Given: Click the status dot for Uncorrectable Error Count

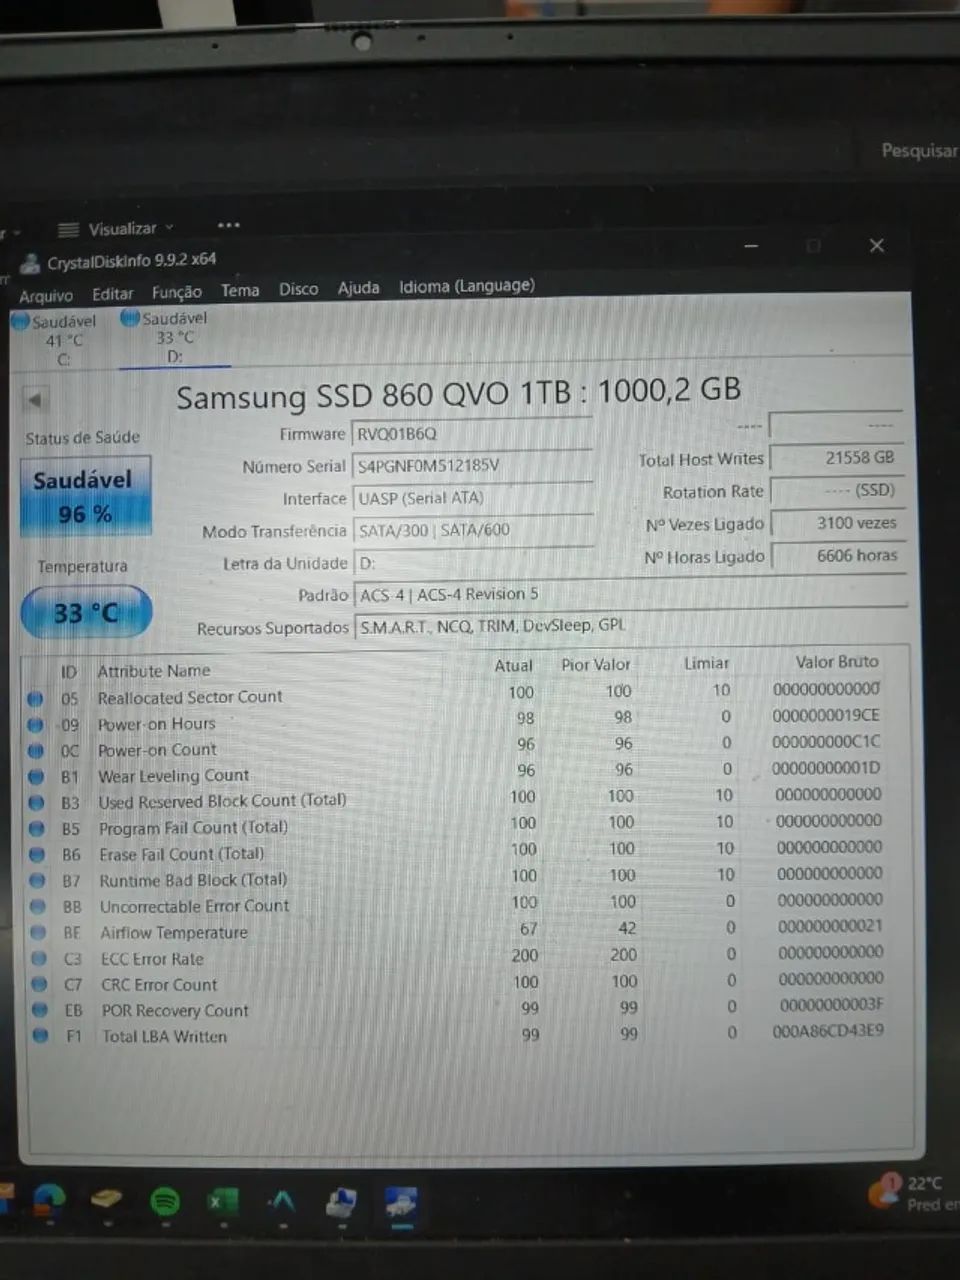Looking at the screenshot, I should 38,907.
